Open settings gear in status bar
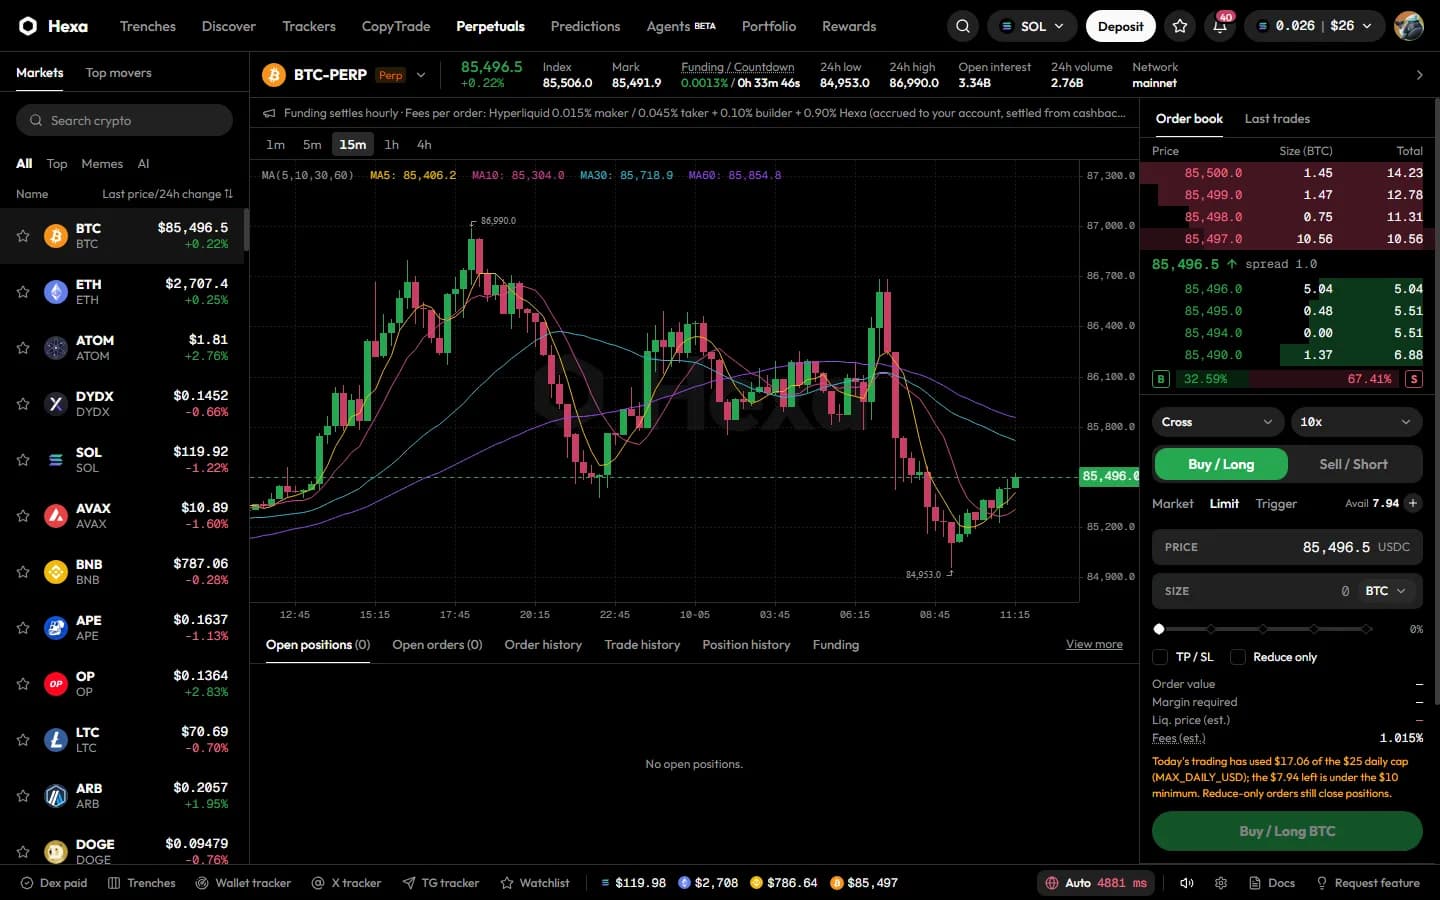Screen dimensions: 1440x900 (1221, 883)
